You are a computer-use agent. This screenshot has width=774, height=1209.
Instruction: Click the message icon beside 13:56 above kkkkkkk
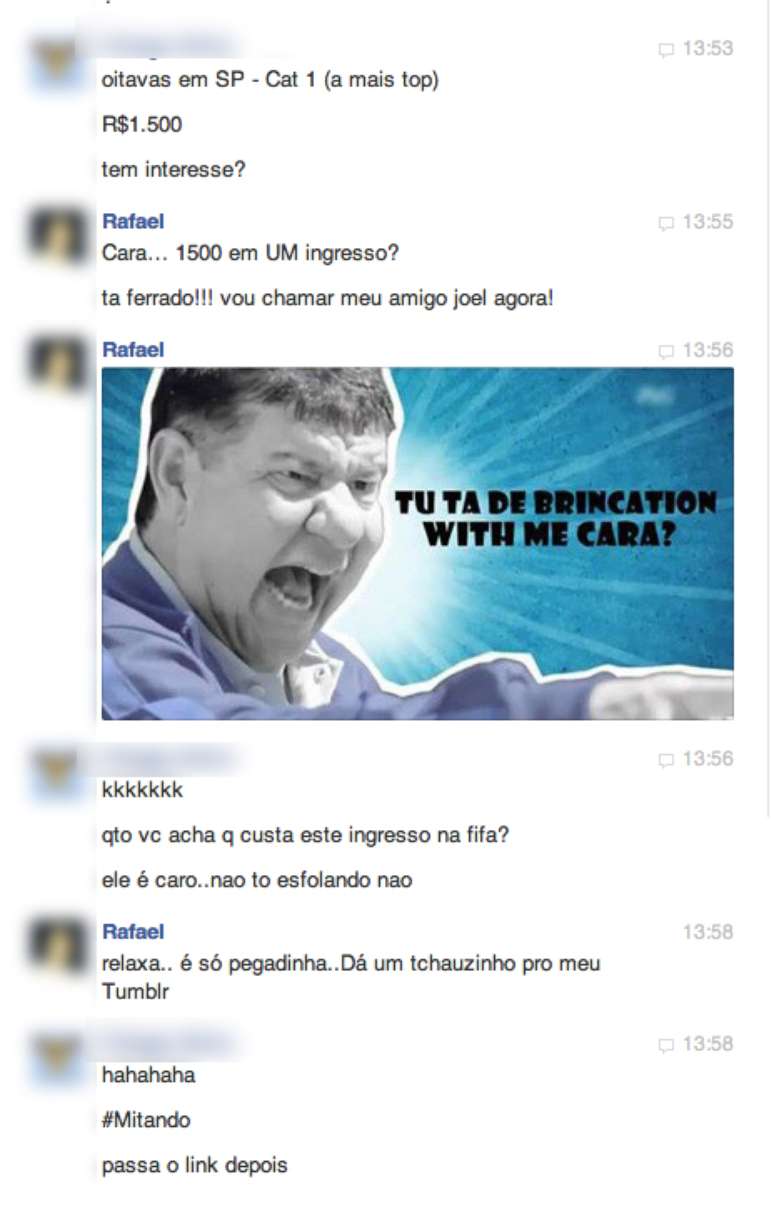[x=667, y=759]
